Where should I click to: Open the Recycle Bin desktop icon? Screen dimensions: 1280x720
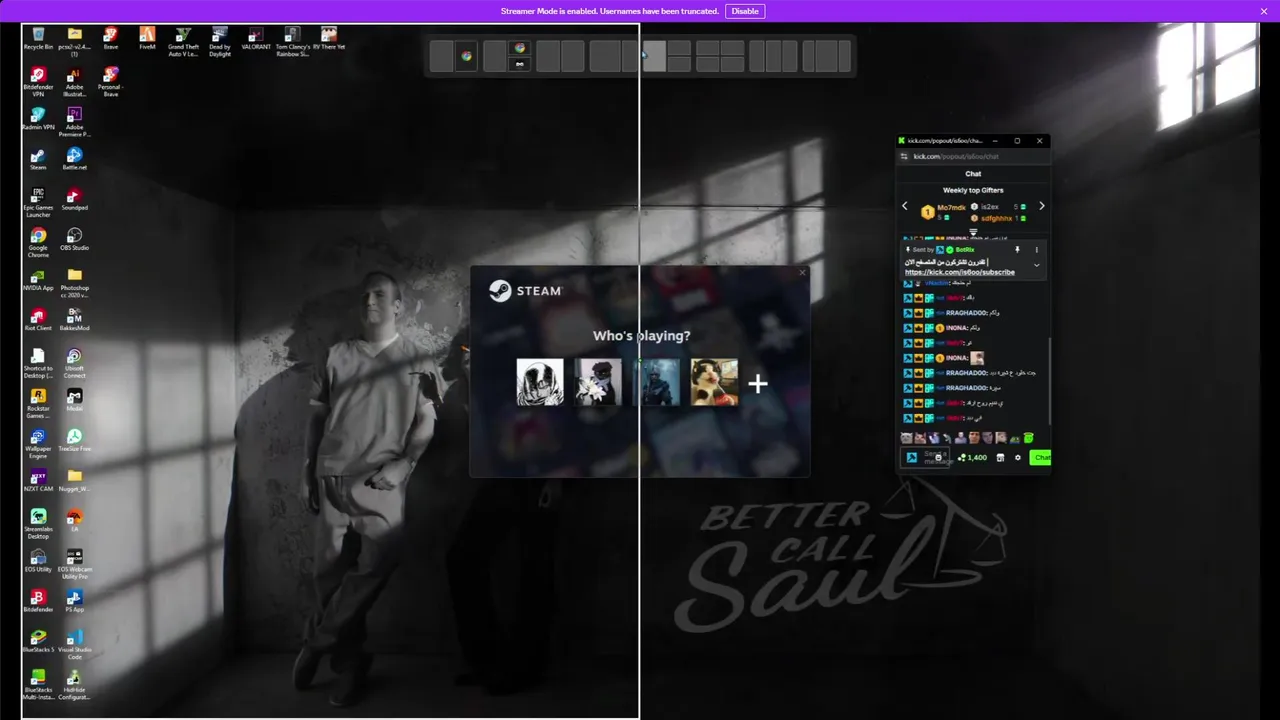(38, 40)
